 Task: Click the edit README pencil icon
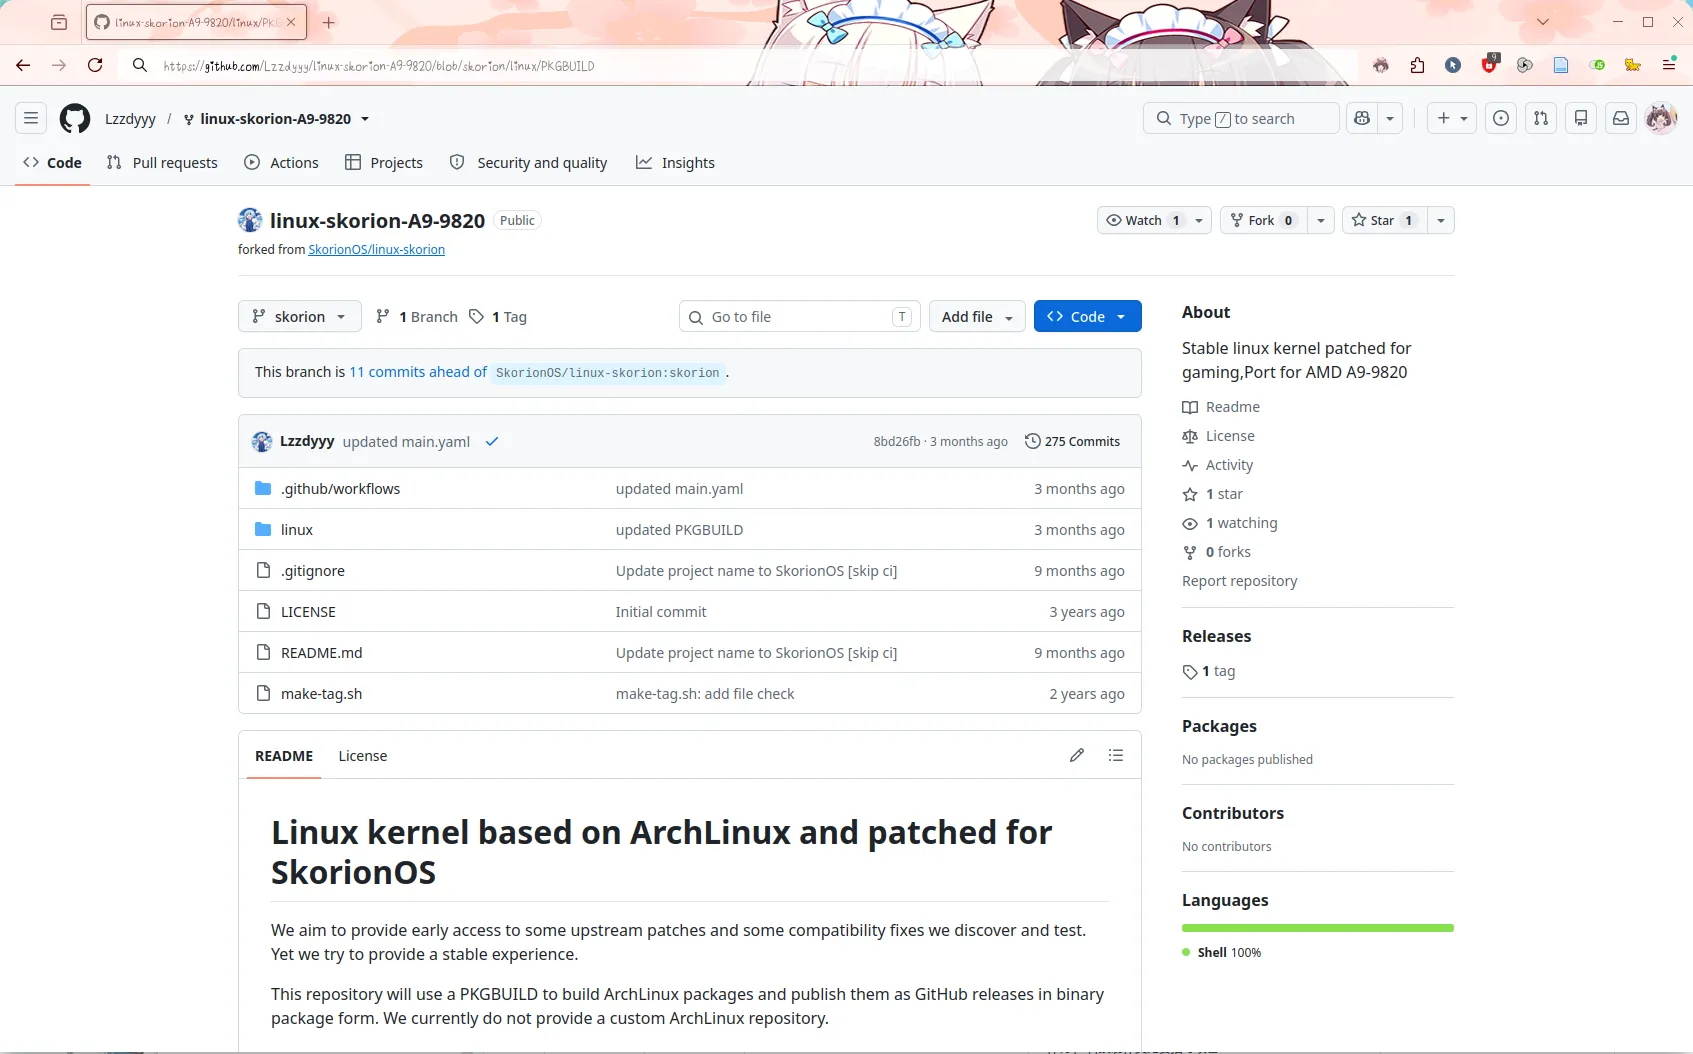pos(1077,755)
